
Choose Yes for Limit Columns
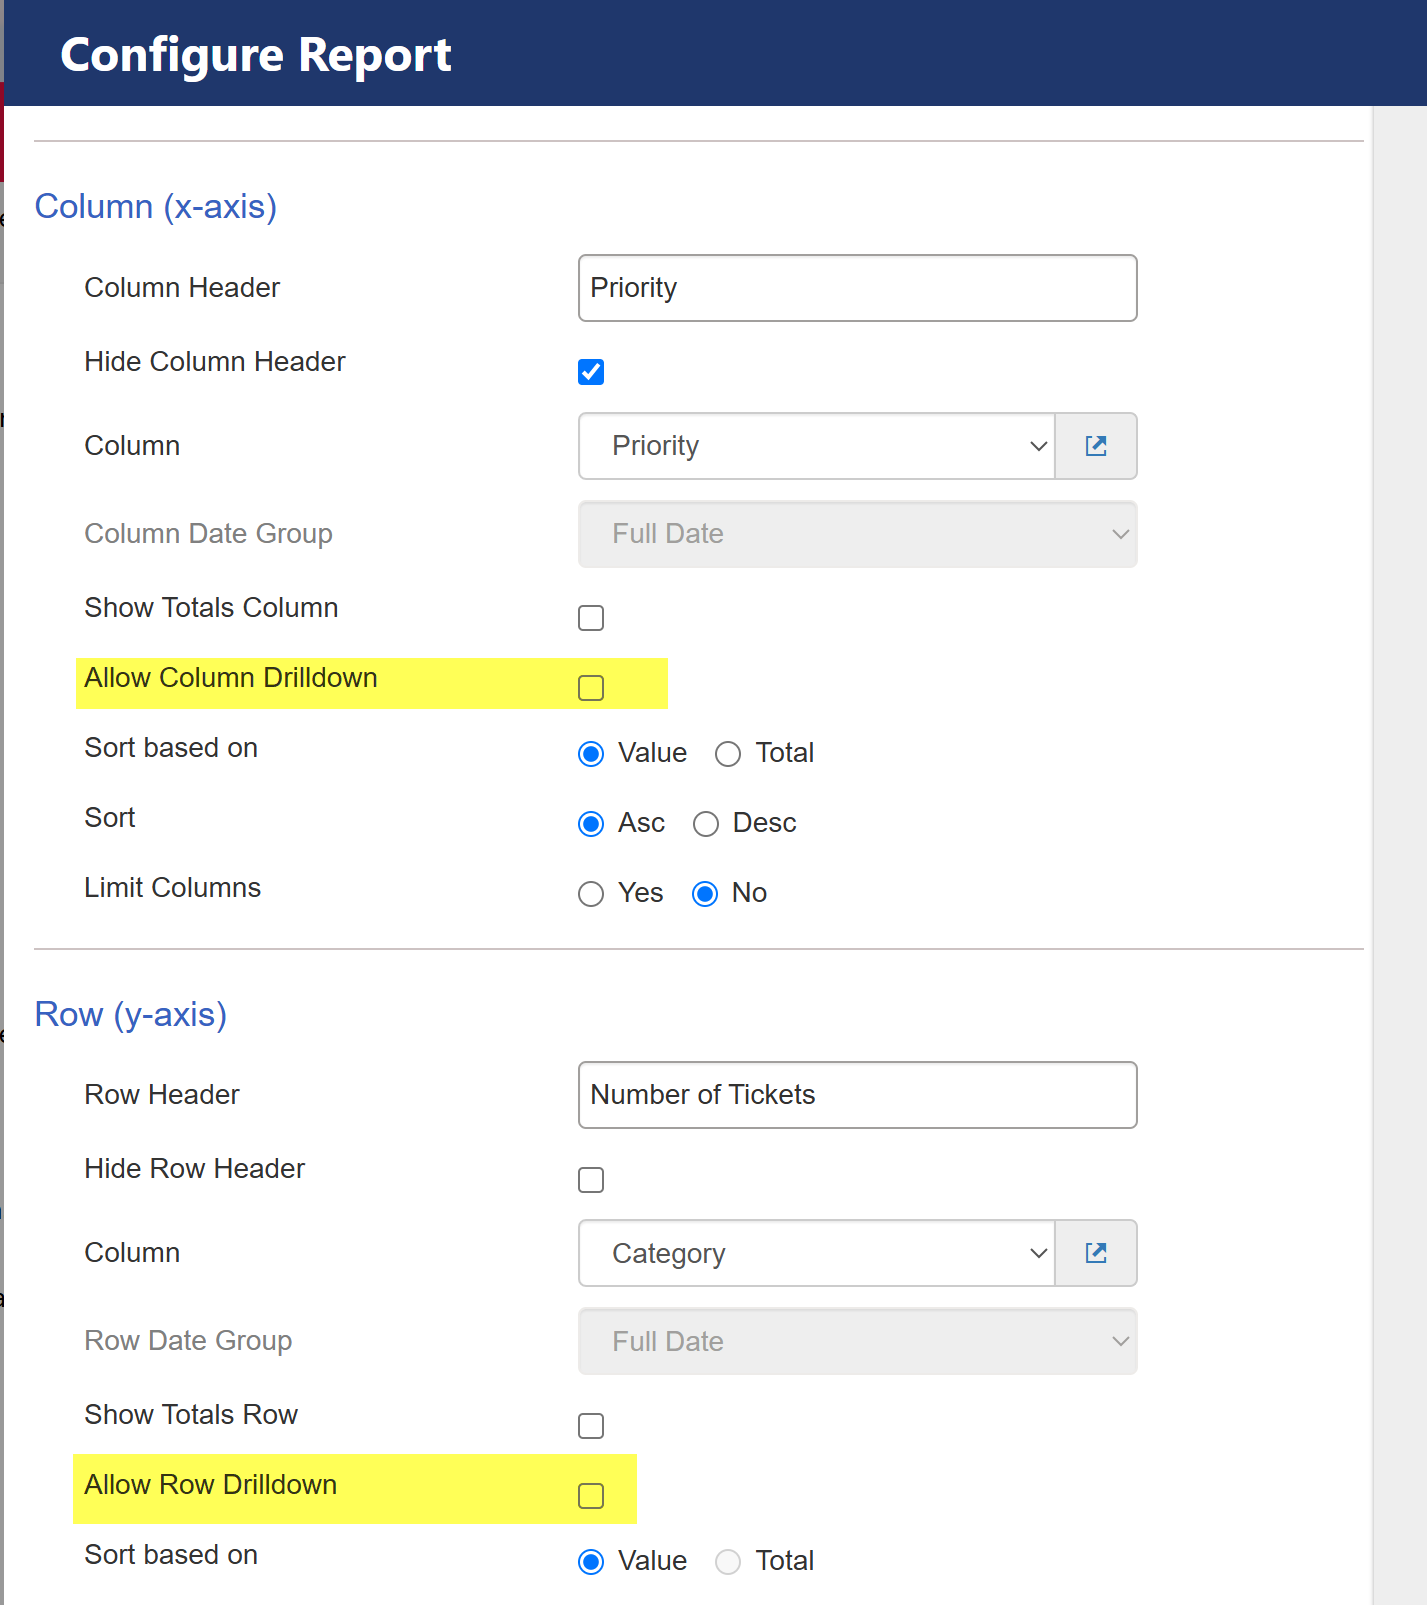591,894
